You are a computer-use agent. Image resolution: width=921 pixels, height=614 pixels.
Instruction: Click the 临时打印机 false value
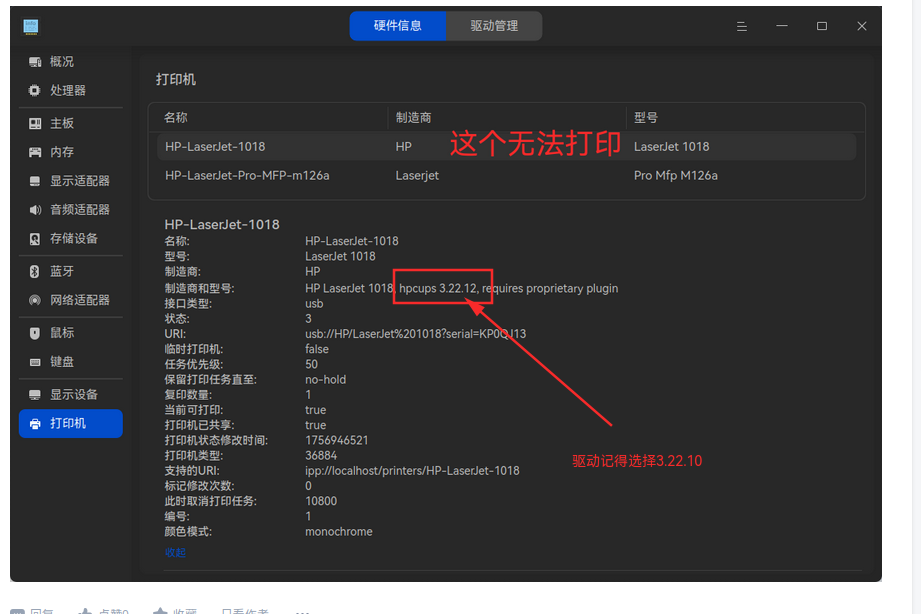[x=317, y=349]
